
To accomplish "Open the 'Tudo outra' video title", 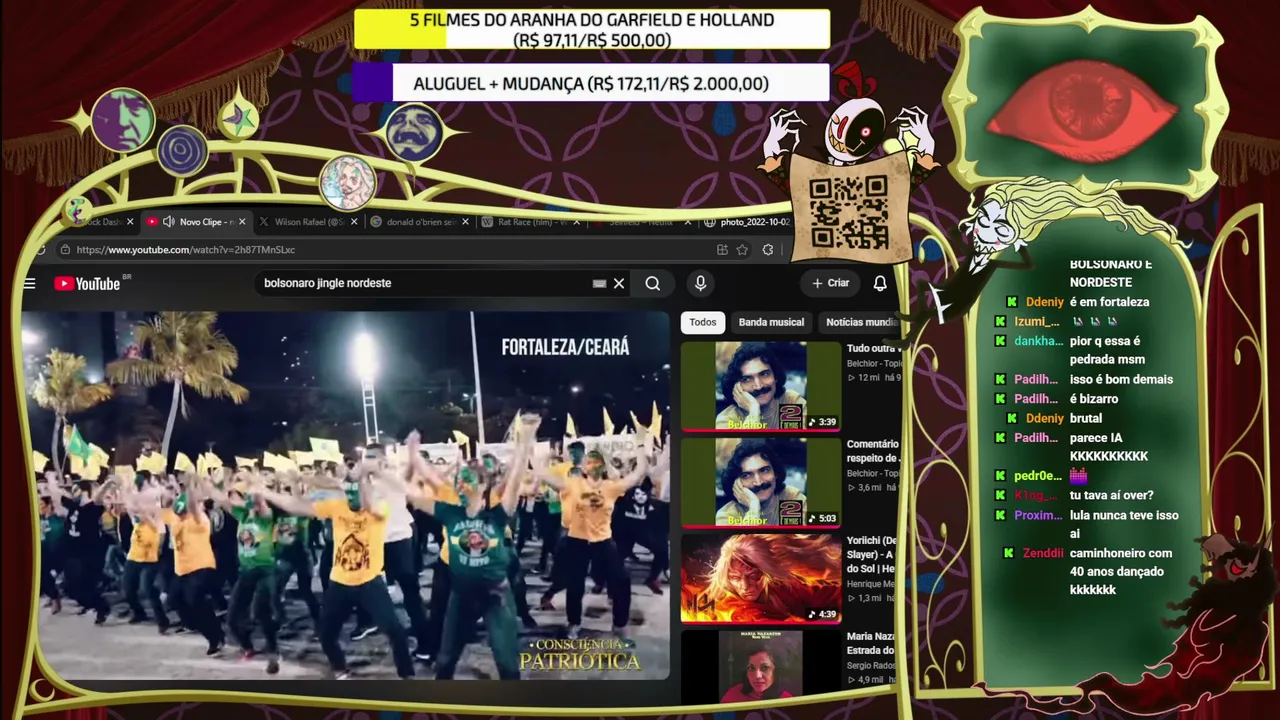I will [872, 349].
